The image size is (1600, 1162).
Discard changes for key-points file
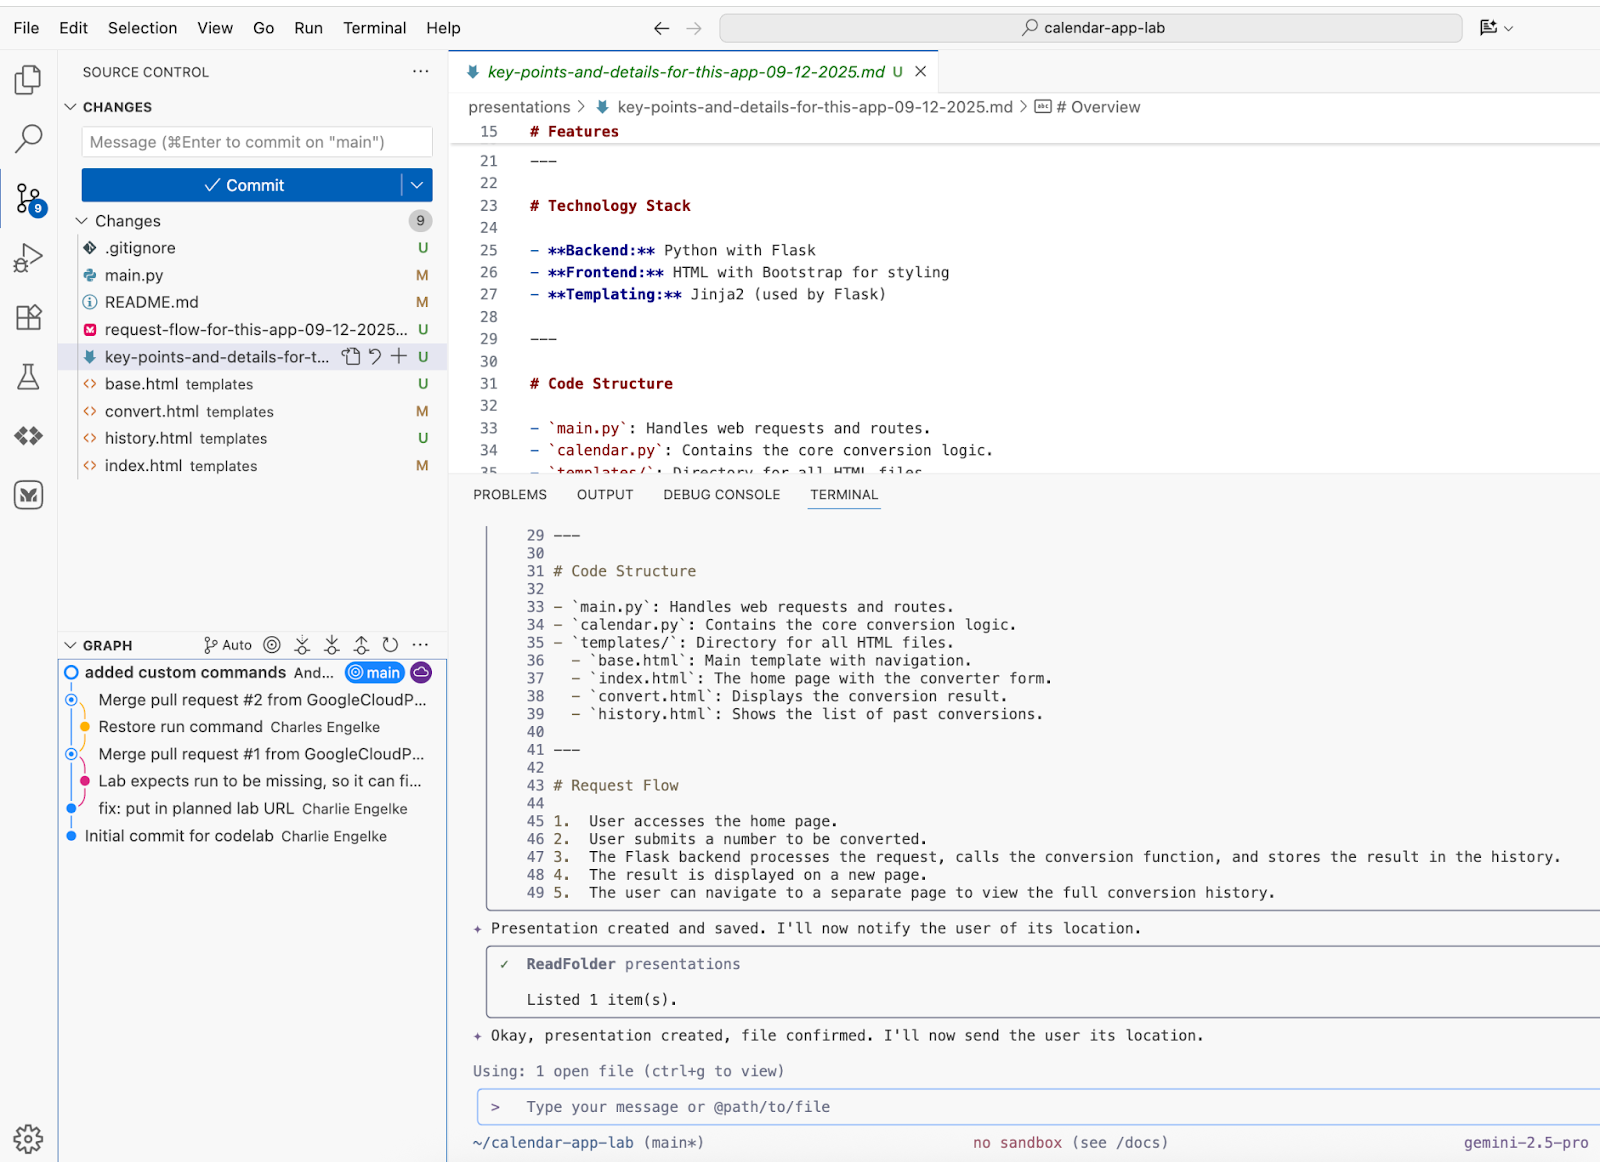375,356
